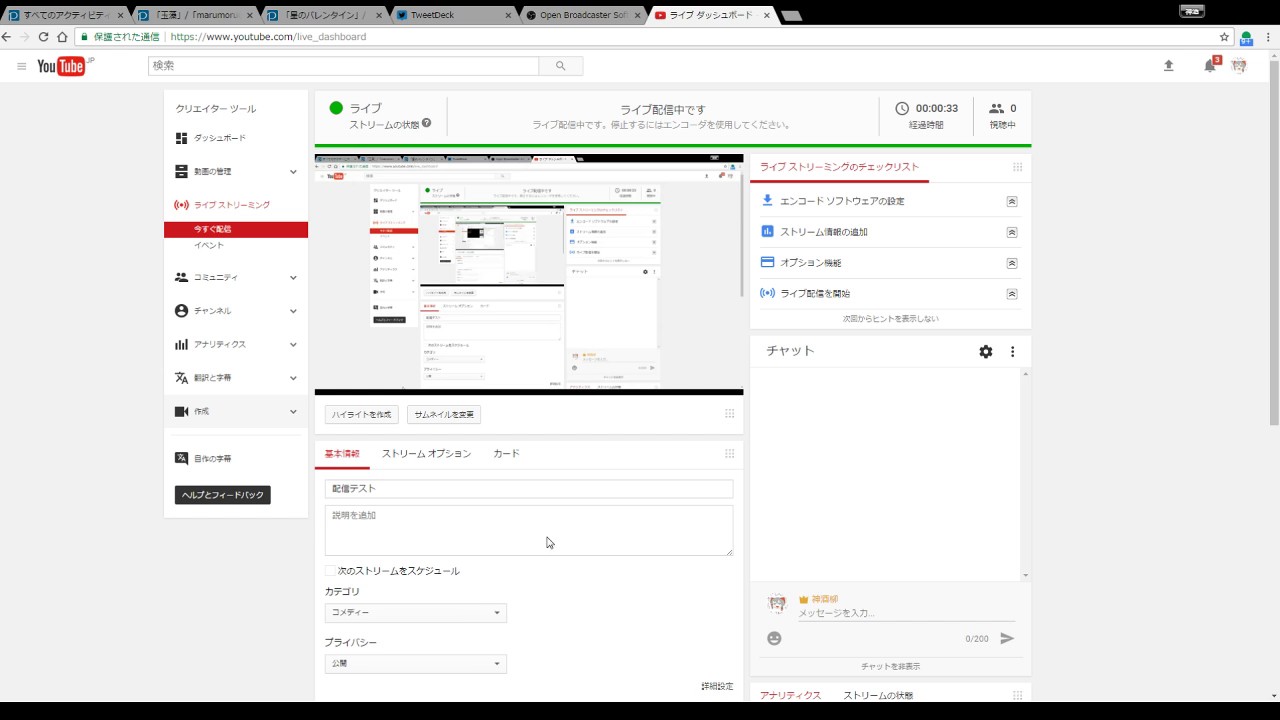
Task: Expand アナリティクス sidebar section
Action: click(293, 345)
